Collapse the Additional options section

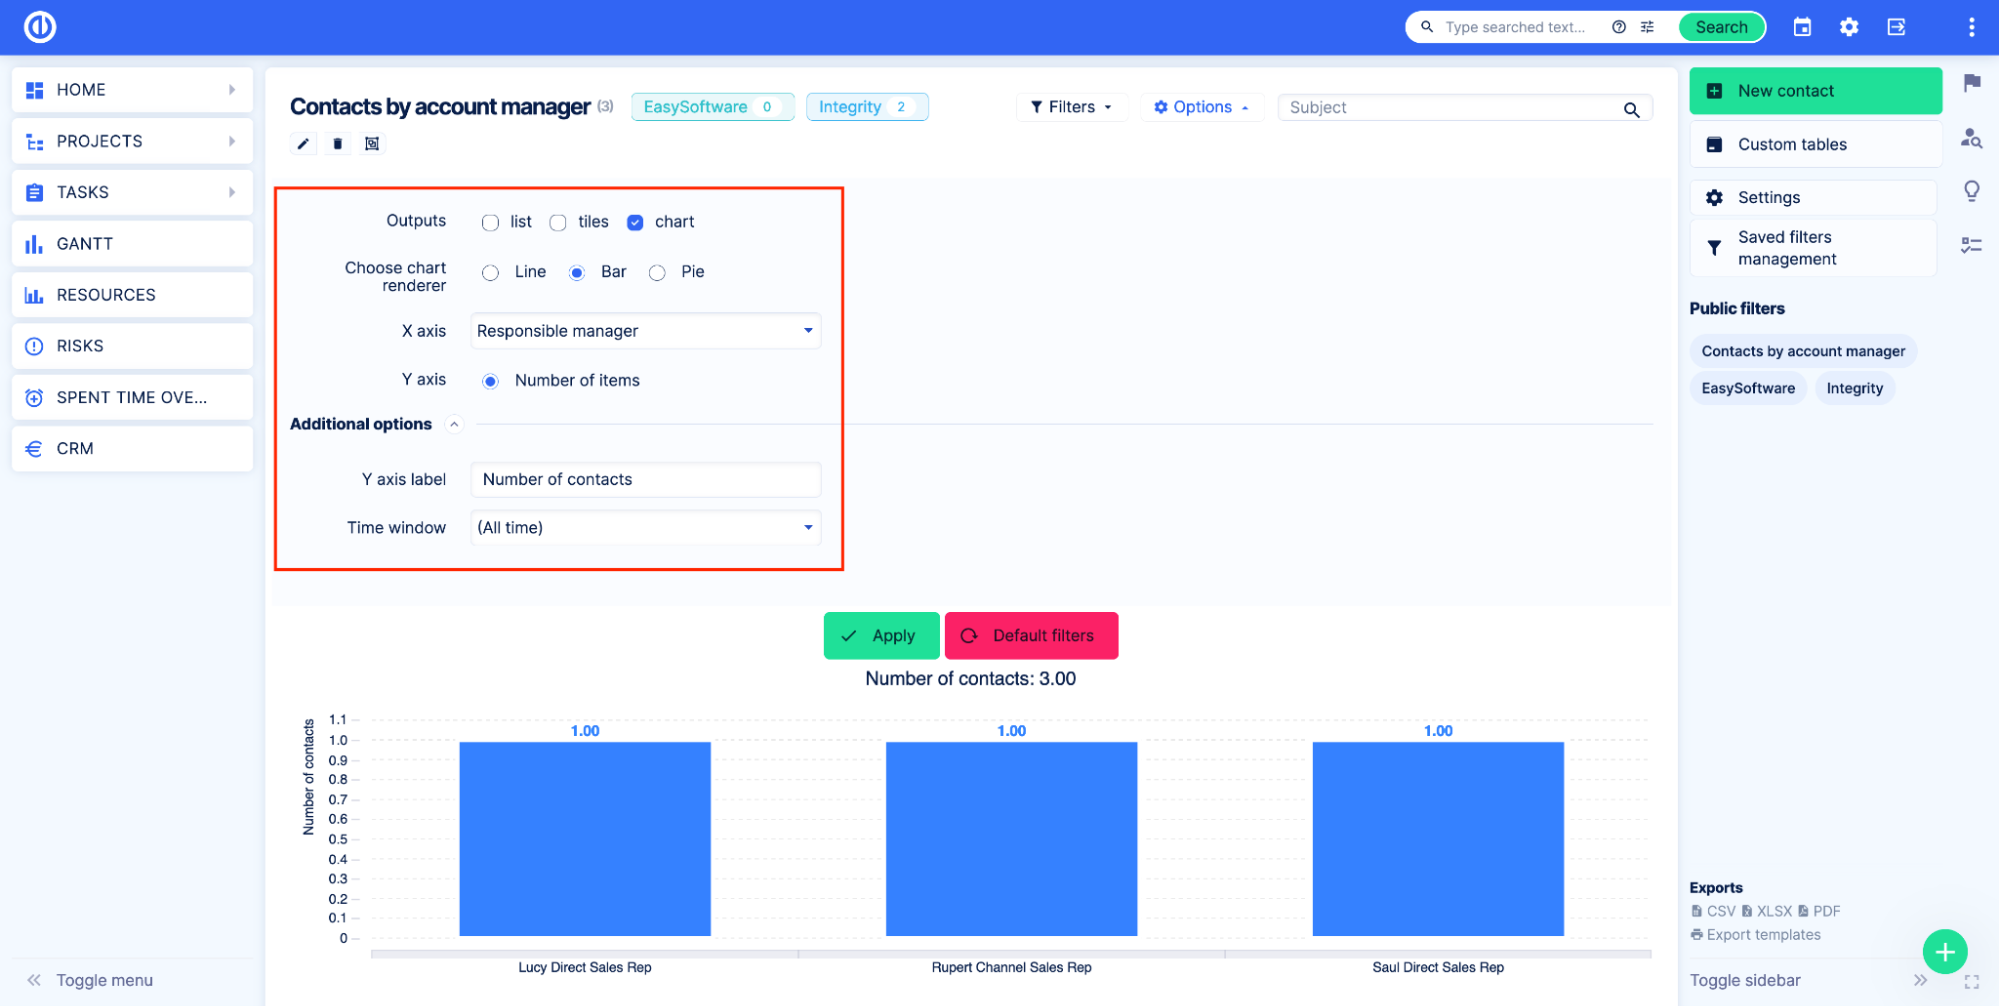(454, 424)
